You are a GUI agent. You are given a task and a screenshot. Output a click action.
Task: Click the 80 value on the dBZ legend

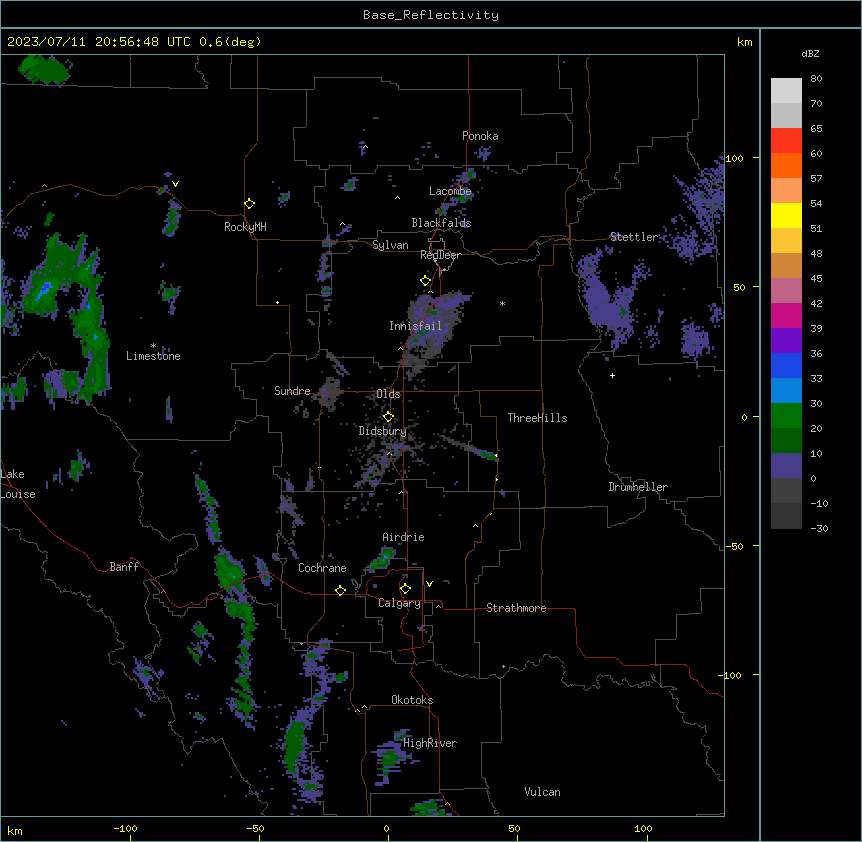click(x=816, y=79)
